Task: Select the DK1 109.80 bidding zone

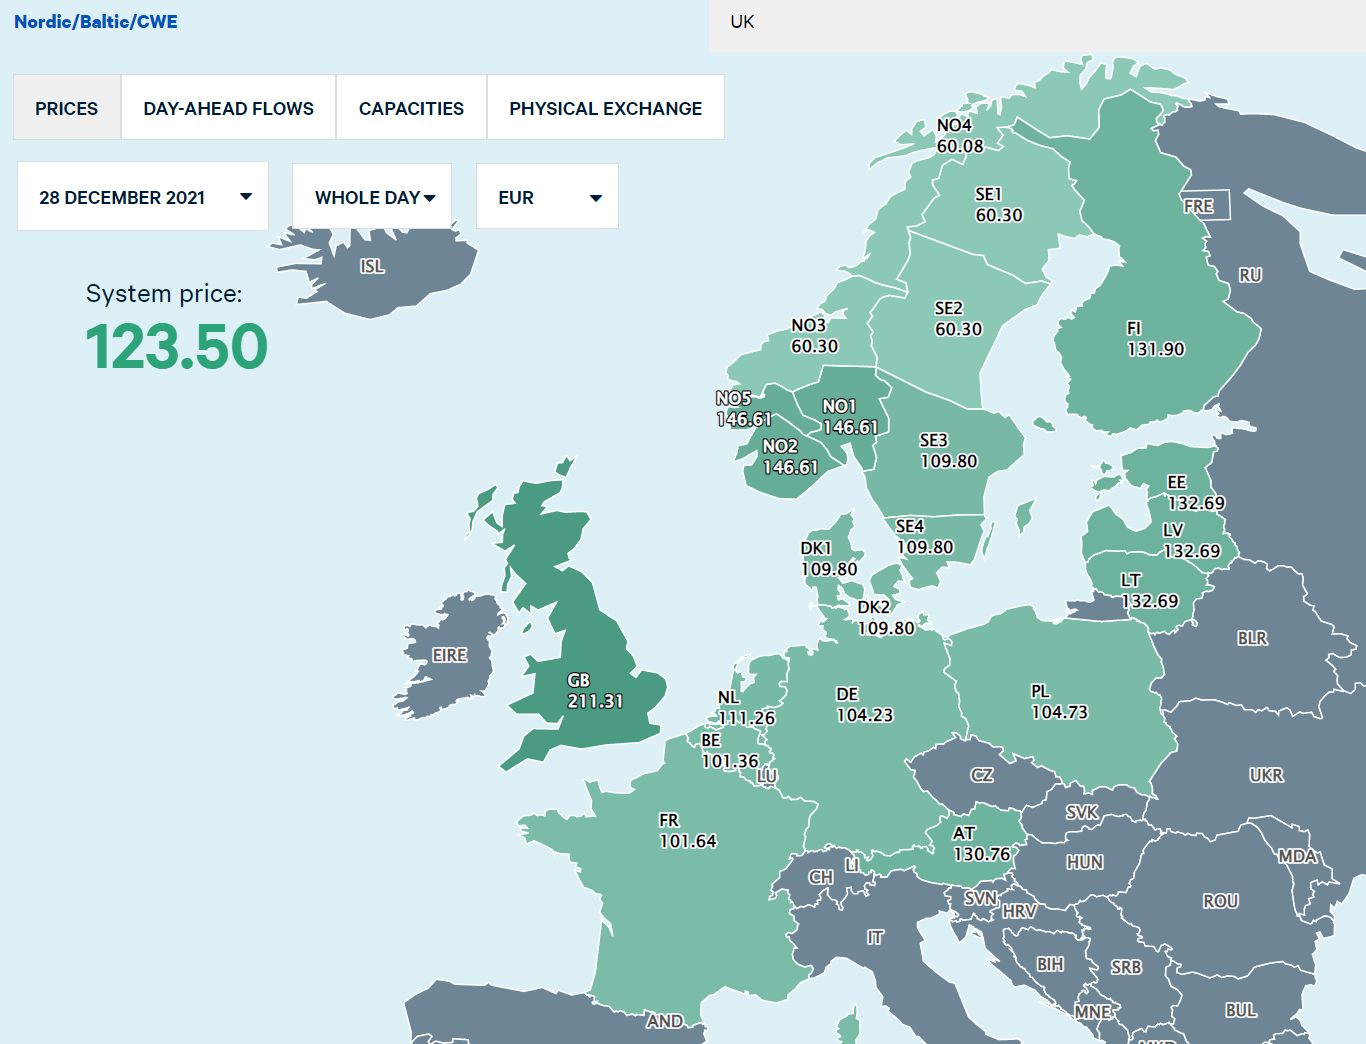Action: pos(829,559)
